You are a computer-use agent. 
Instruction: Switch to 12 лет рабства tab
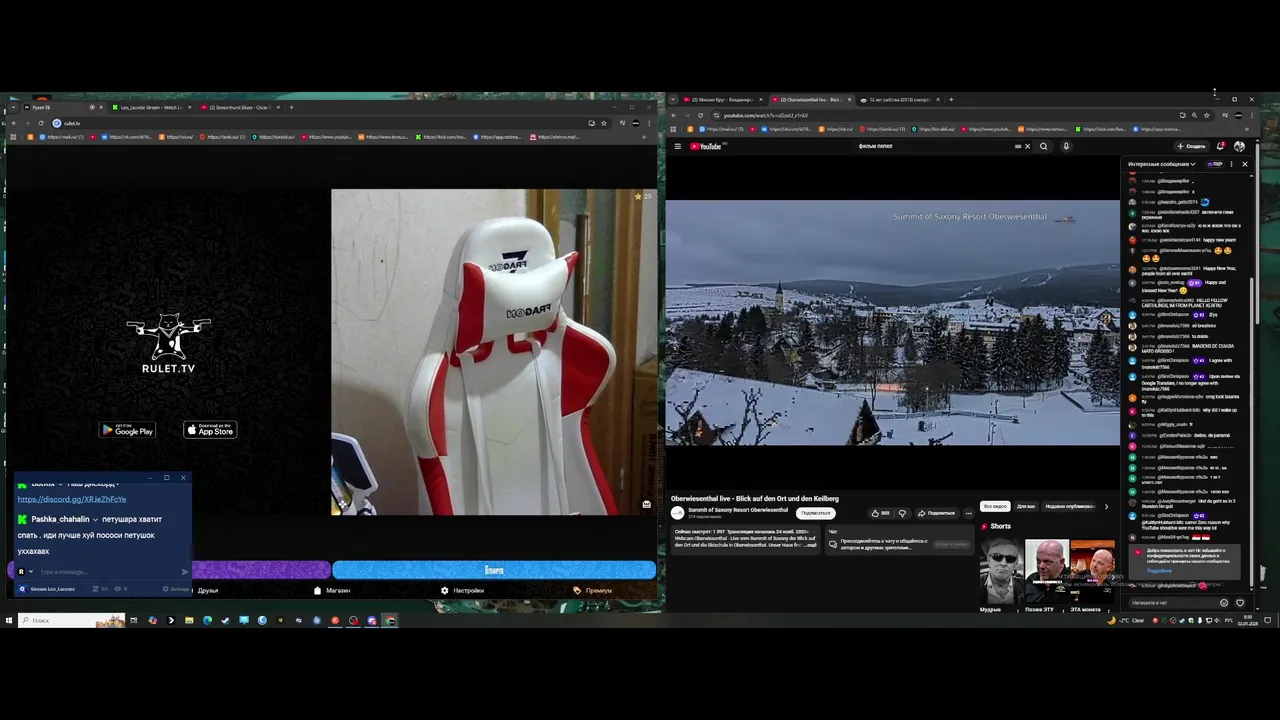(900, 99)
